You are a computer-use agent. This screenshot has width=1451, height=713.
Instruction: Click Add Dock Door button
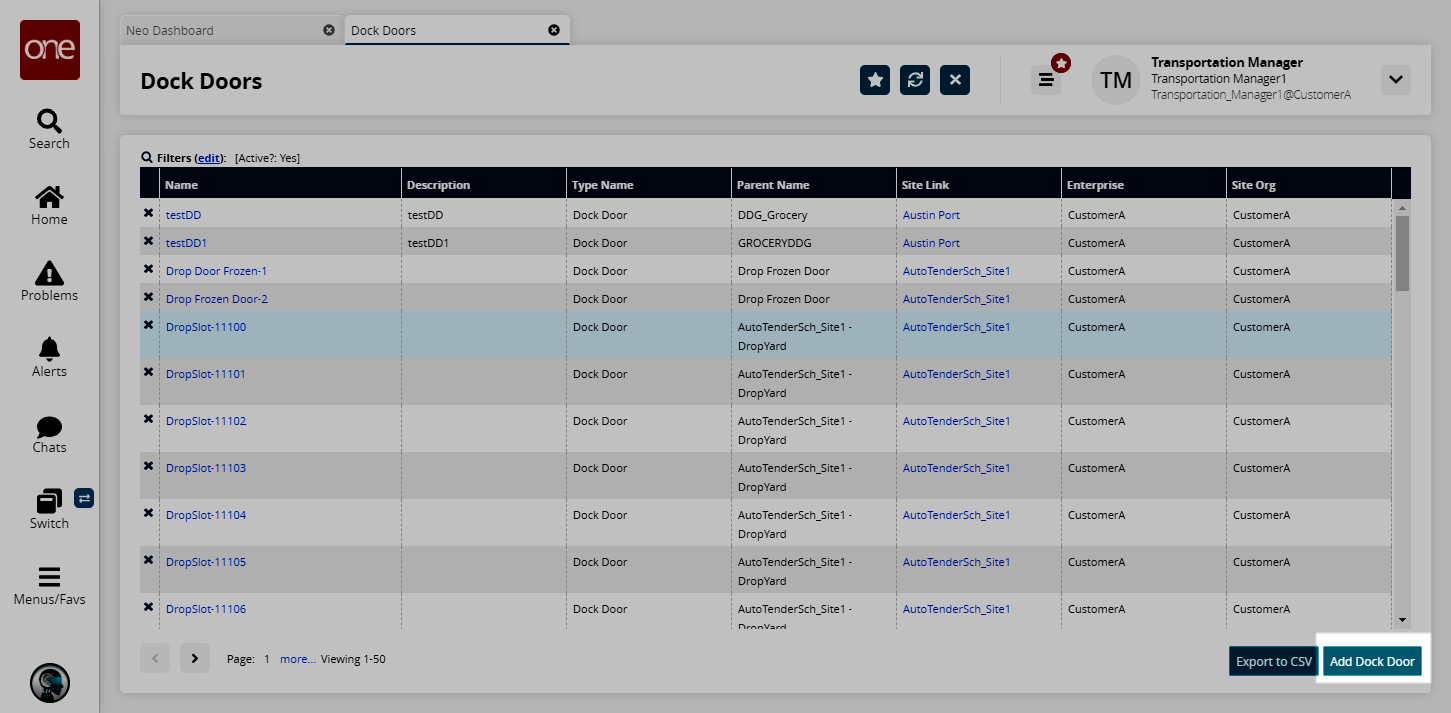tap(1372, 661)
